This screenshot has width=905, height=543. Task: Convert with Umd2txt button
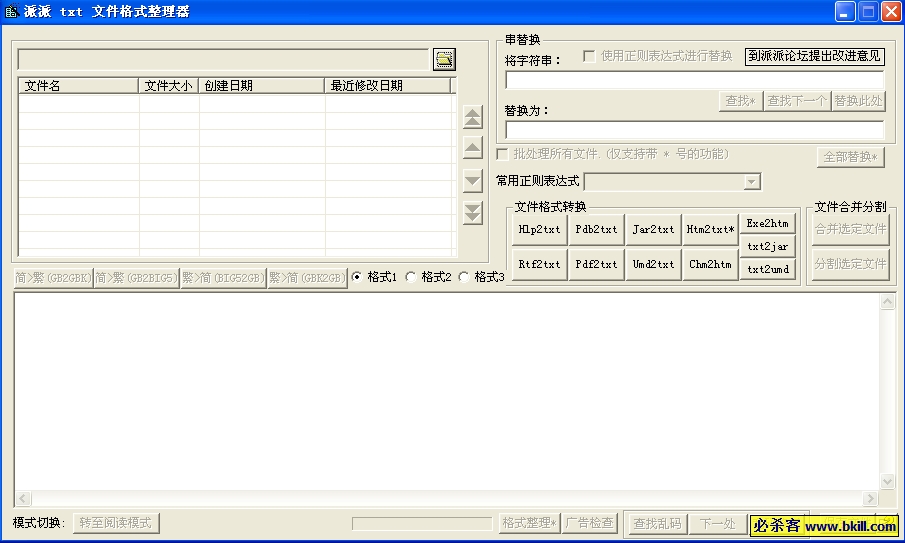point(653,265)
